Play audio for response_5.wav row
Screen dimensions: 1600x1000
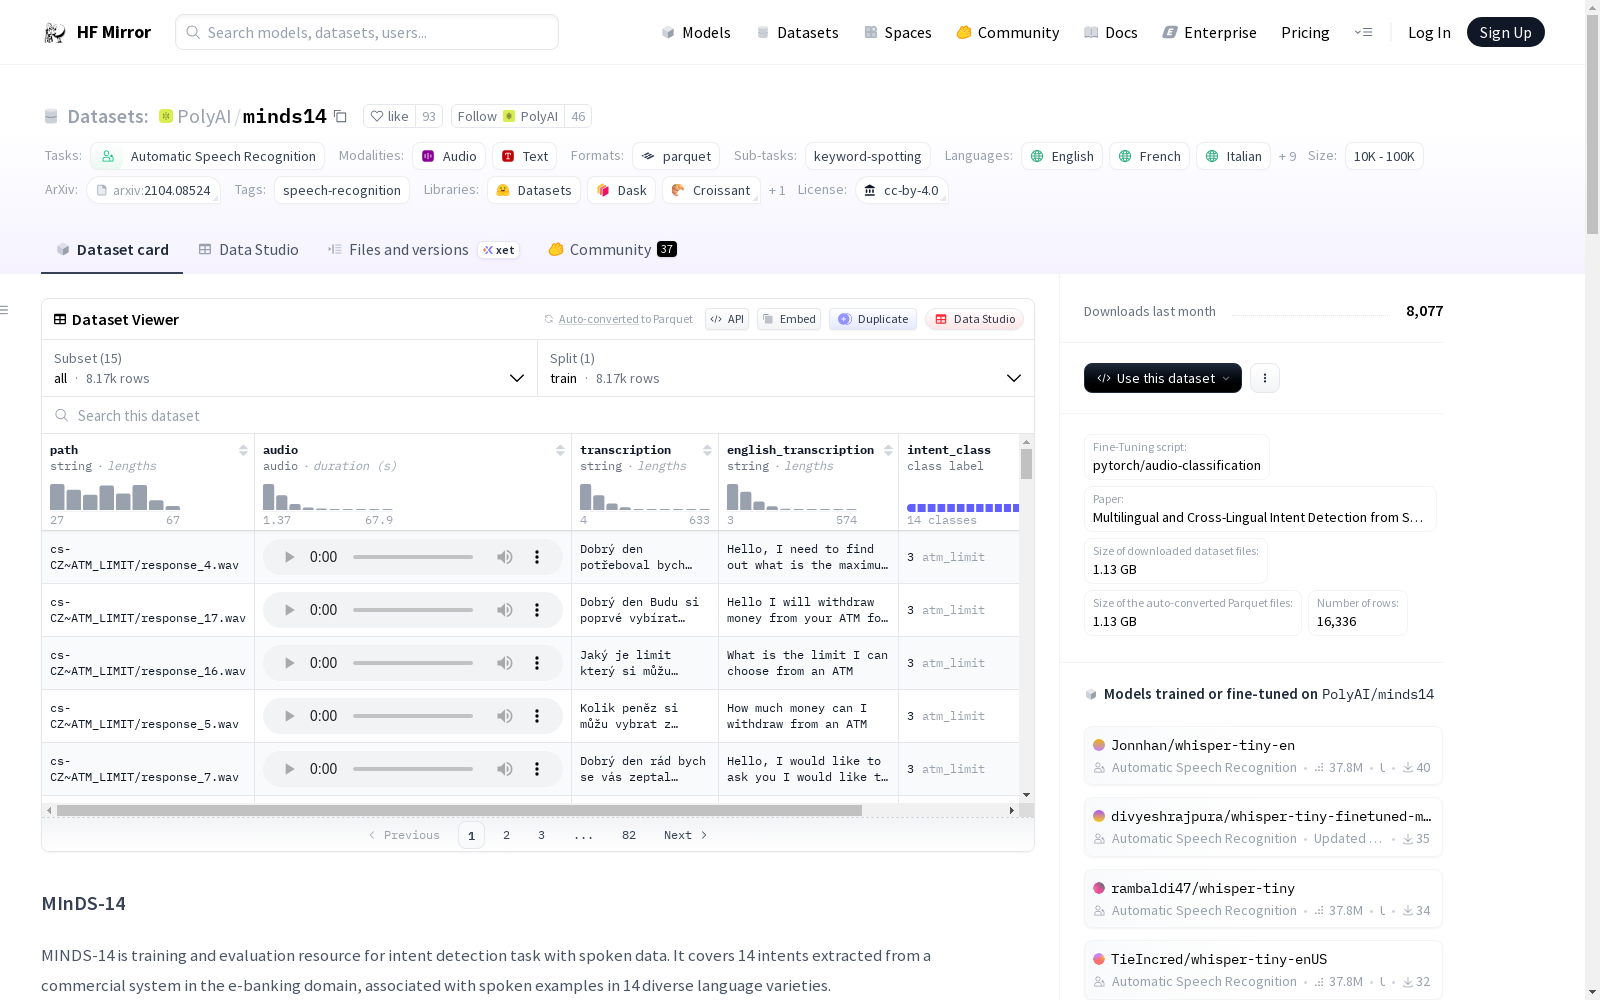pyautogui.click(x=289, y=716)
